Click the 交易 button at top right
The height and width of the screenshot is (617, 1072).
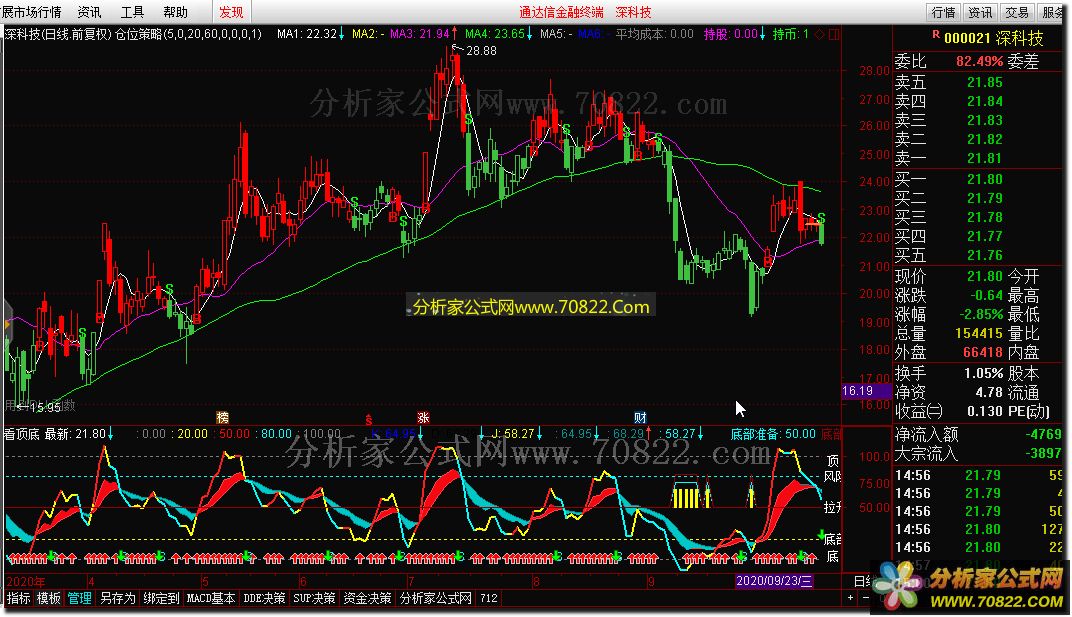click(x=1017, y=12)
